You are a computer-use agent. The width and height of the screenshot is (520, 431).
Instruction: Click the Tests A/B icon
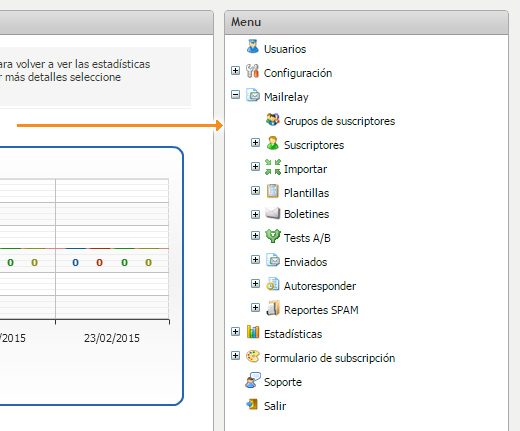pos(273,236)
